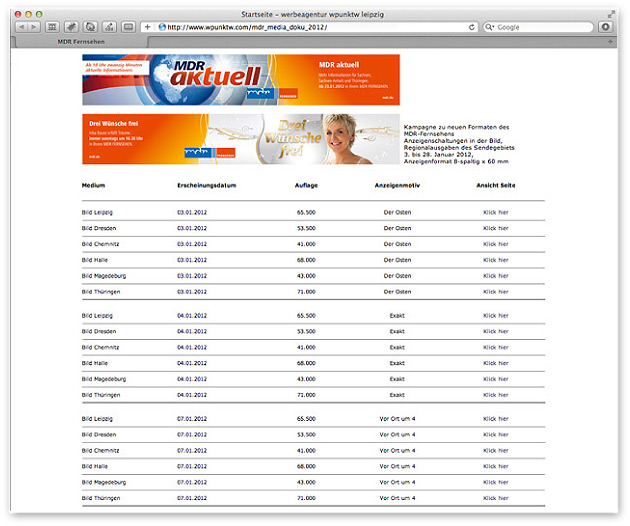Open Klick hier for Bild Dresden 04.01.2012
The image size is (630, 526).
(495, 332)
